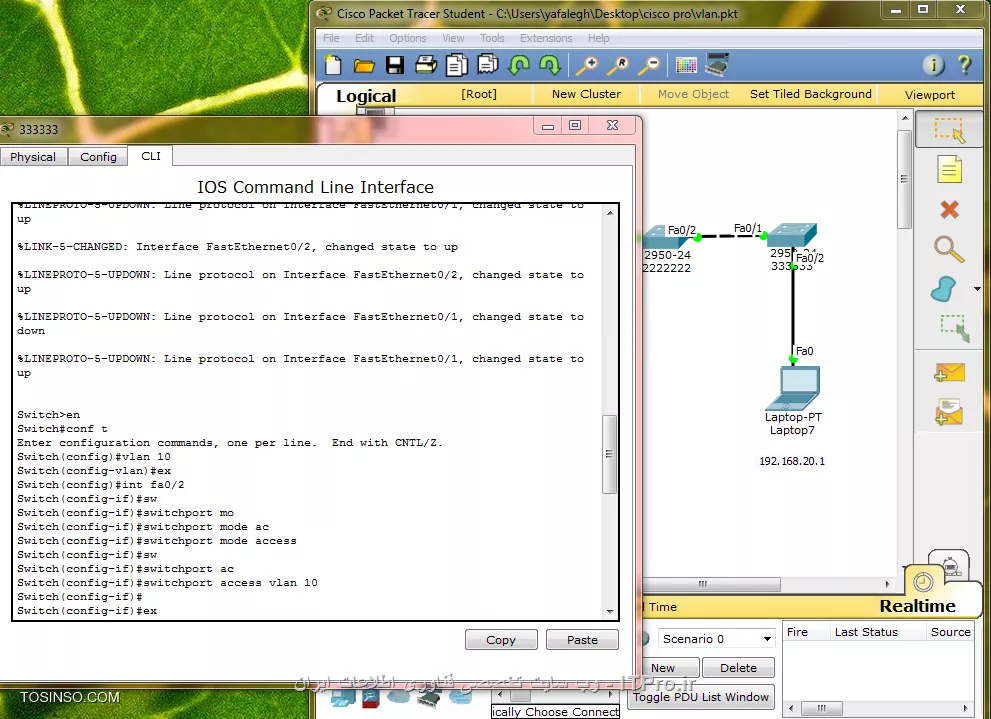Click New Cluster in the yellow bar
This screenshot has height=719, width=991.
(x=586, y=94)
